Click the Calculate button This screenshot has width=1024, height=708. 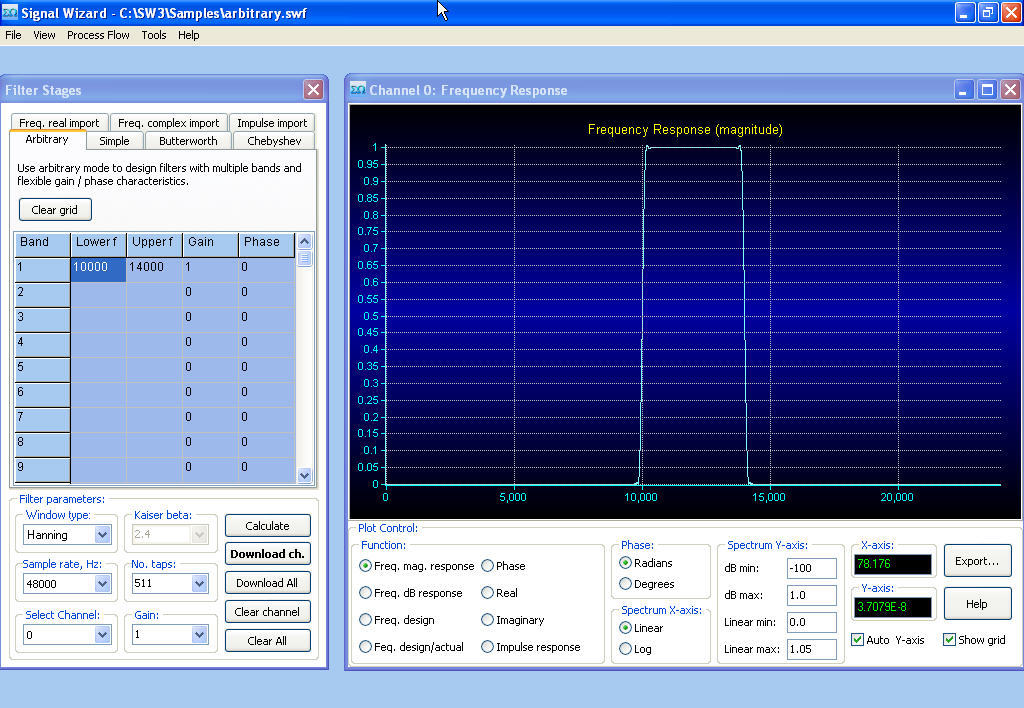point(267,526)
